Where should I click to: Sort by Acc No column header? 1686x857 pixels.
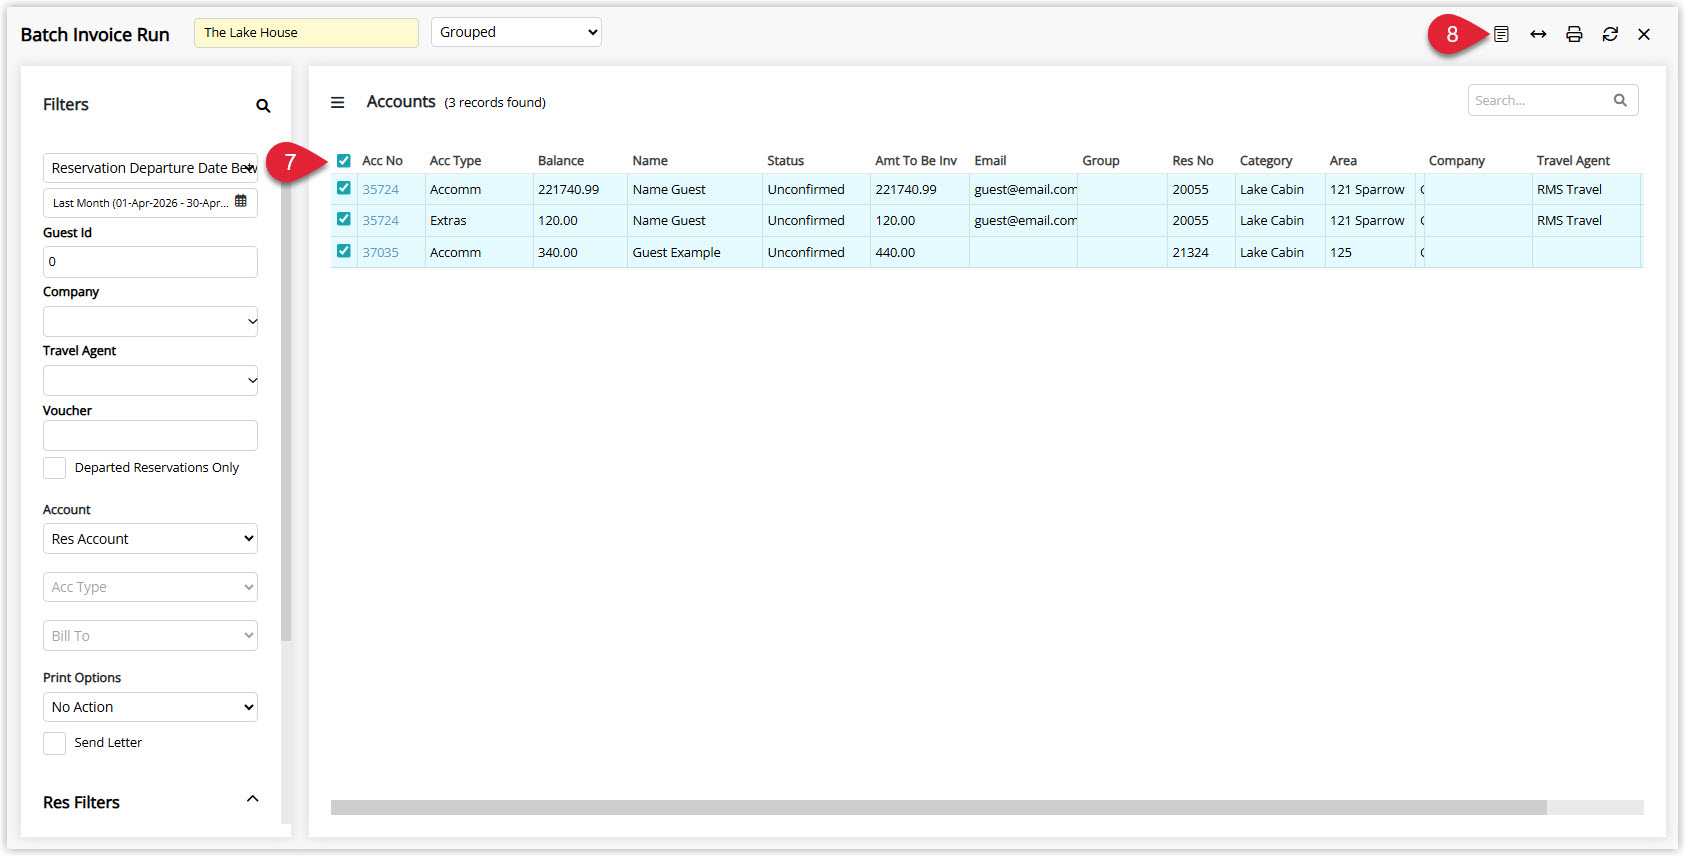382,161
